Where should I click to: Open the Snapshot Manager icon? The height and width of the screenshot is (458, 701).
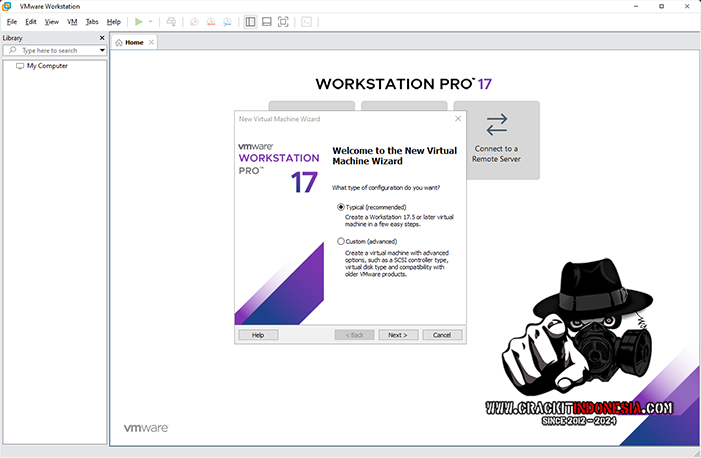tap(228, 21)
